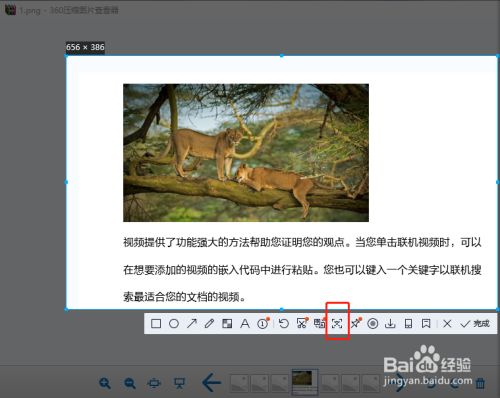The image size is (500, 398).
Task: Undo the last annotation
Action: [x=284, y=324]
